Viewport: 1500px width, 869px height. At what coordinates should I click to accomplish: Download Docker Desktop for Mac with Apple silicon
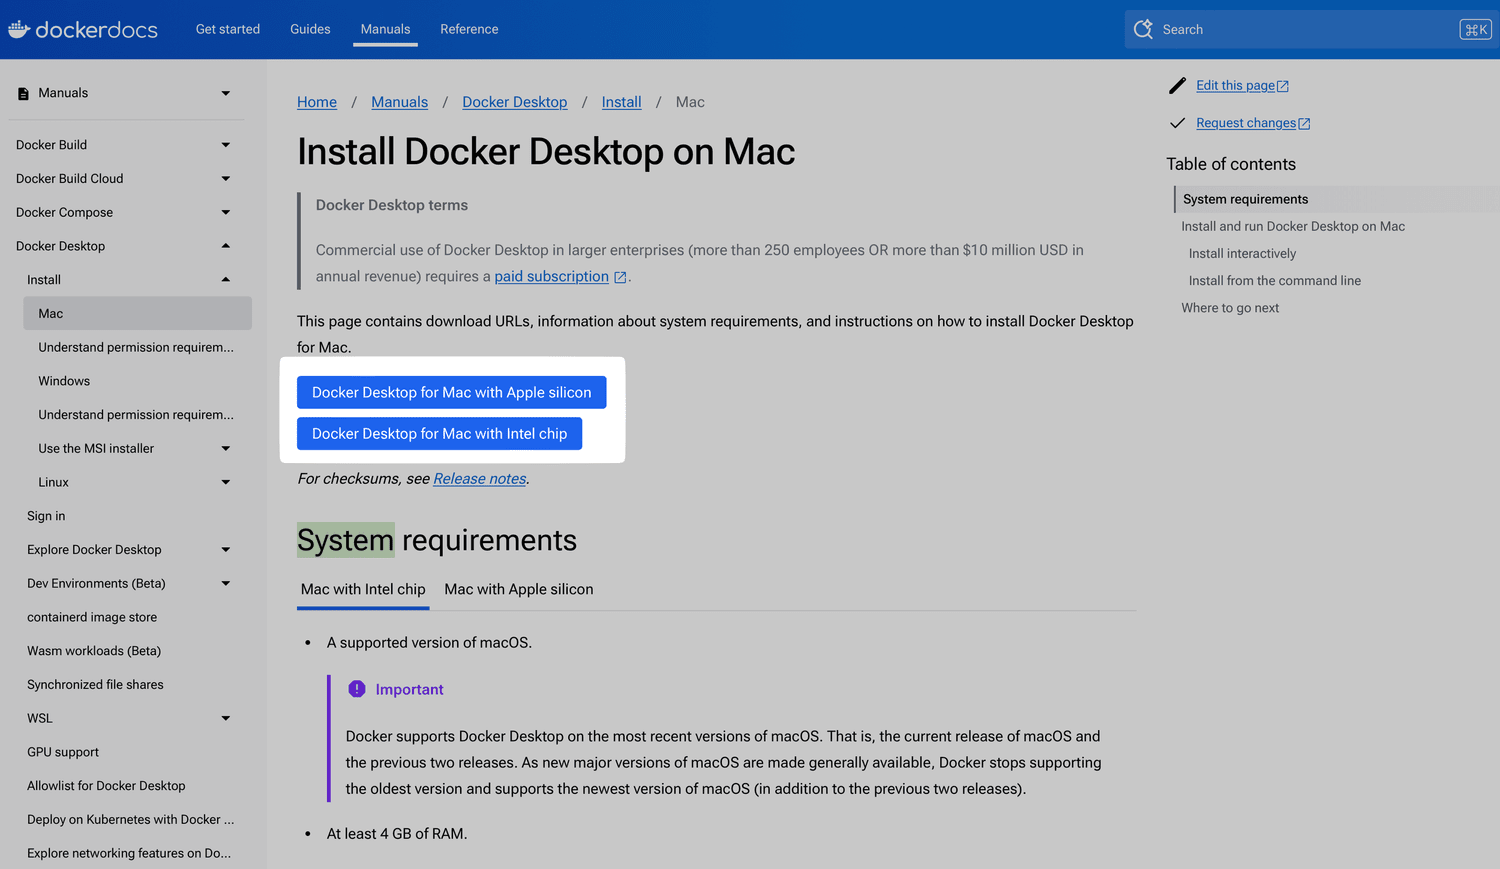coord(452,392)
